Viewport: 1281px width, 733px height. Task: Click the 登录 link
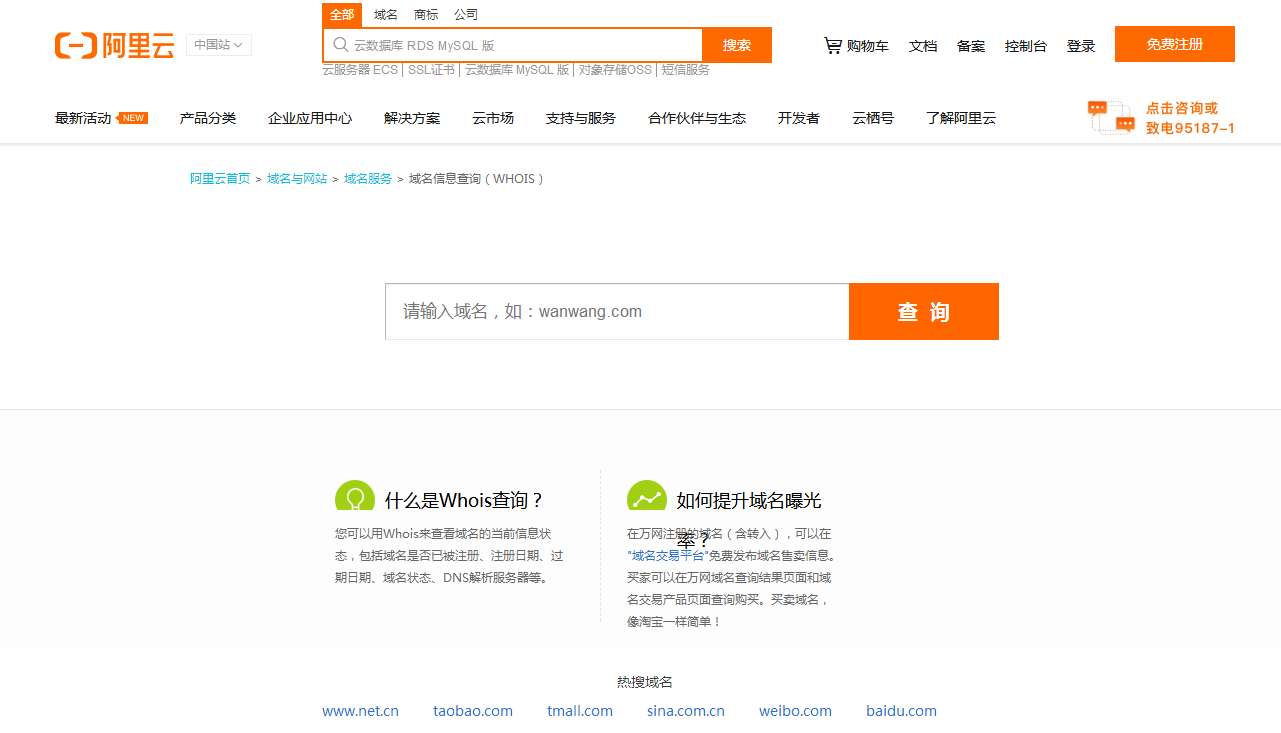pos(1081,46)
